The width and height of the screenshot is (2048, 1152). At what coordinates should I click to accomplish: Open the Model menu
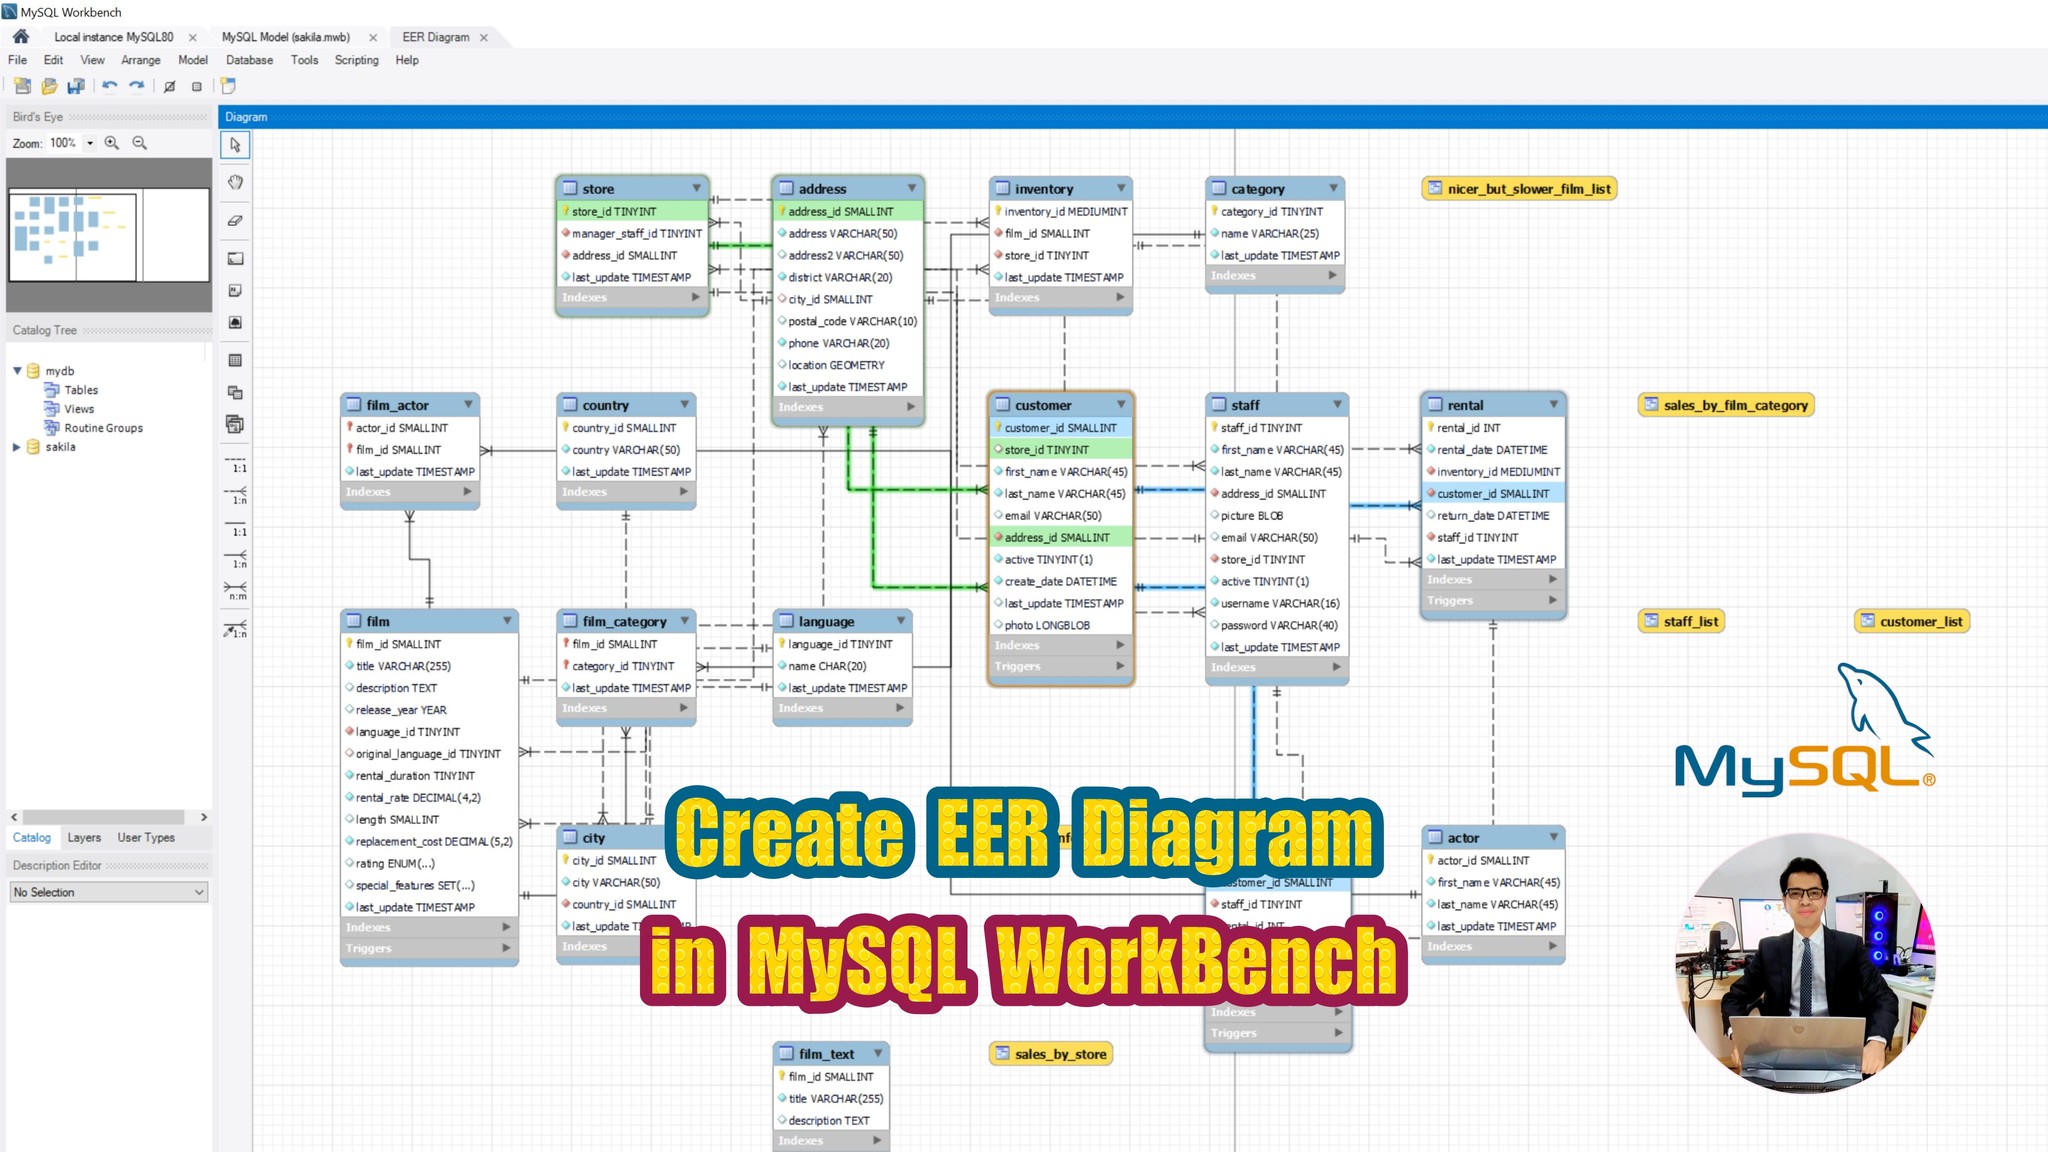tap(193, 60)
